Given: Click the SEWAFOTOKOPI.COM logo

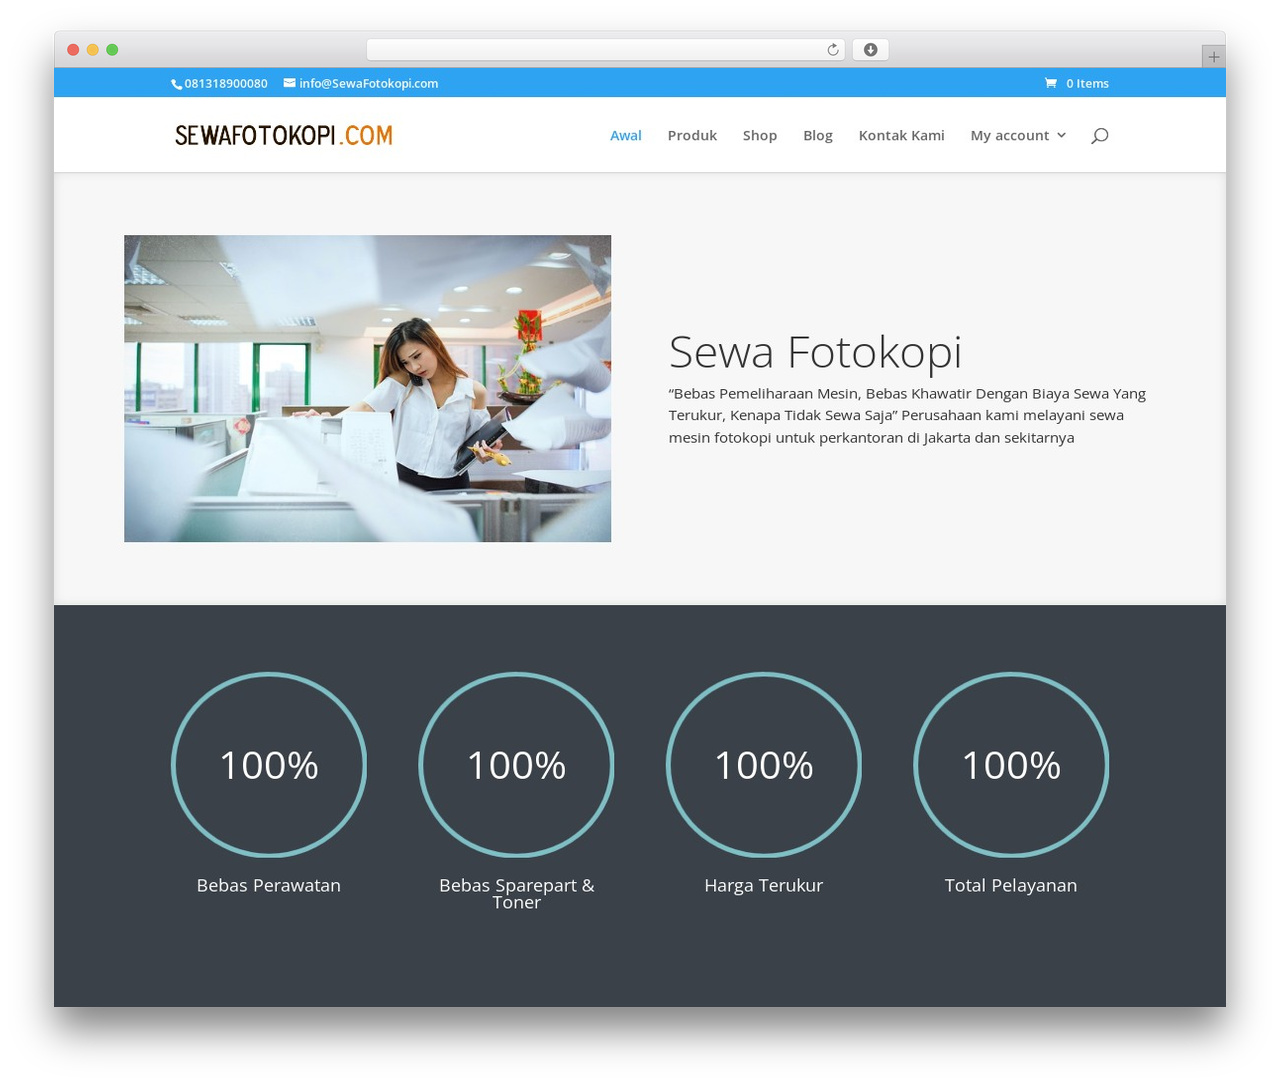Looking at the screenshot, I should pos(284,135).
